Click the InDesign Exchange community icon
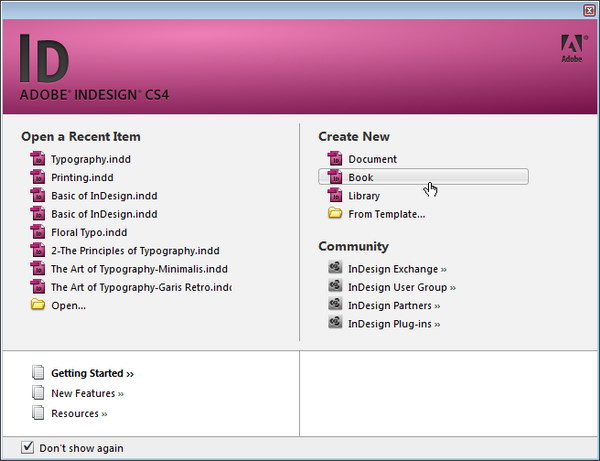Viewport: 600px width, 461px height. 335,267
